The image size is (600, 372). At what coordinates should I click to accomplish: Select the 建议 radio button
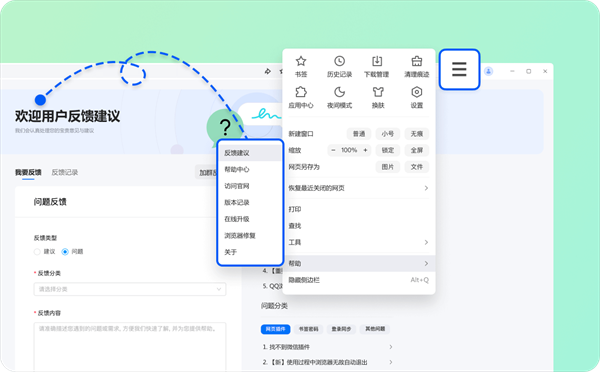click(x=37, y=251)
